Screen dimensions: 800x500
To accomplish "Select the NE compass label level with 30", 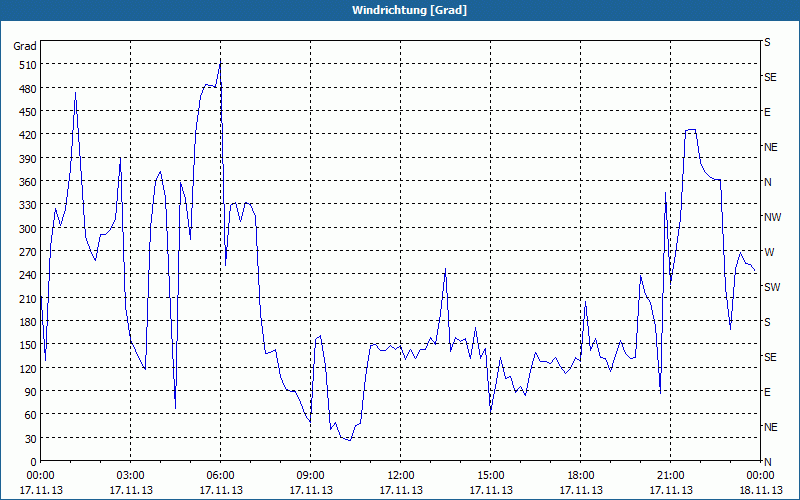I will [771, 427].
